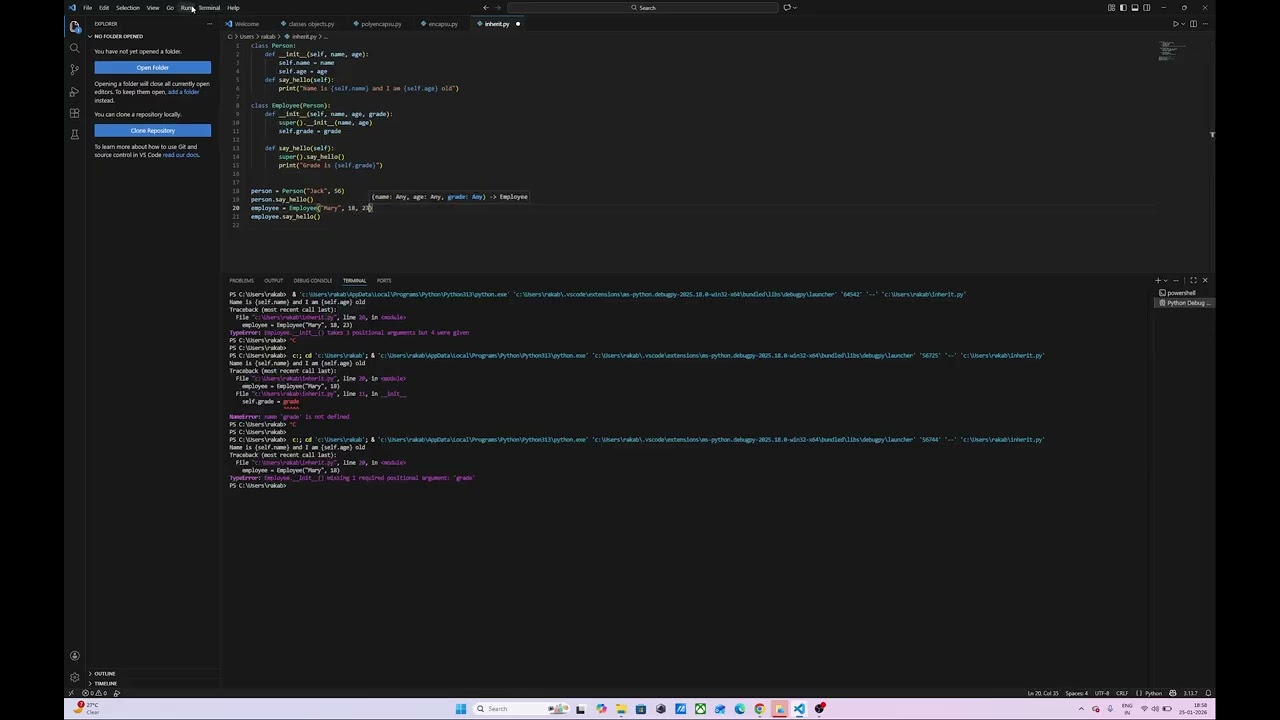Viewport: 1280px width, 720px height.
Task: Follow the 'add a folder' link
Action: pos(183,92)
